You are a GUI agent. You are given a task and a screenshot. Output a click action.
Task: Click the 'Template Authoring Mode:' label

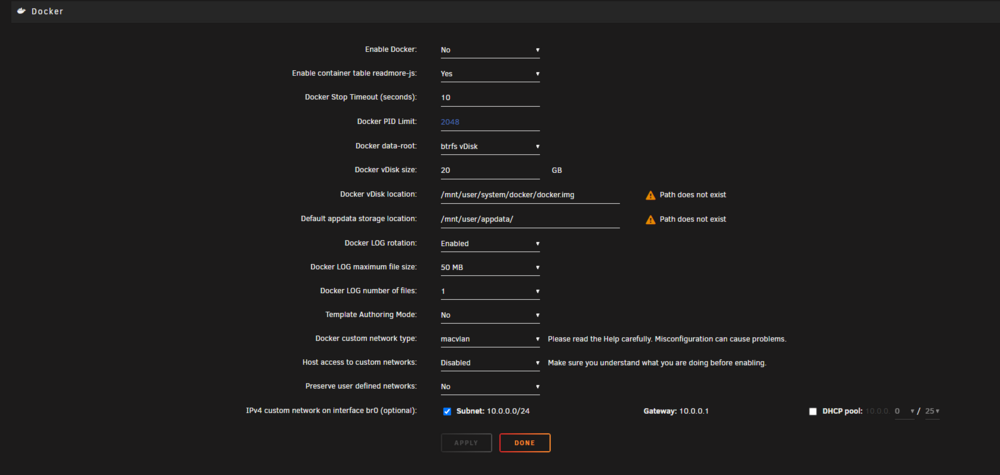coord(371,315)
